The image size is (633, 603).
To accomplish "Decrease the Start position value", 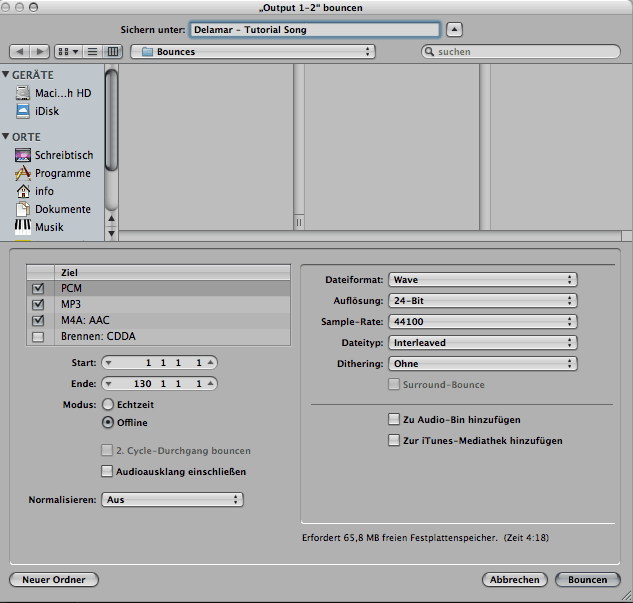I will click(x=108, y=362).
